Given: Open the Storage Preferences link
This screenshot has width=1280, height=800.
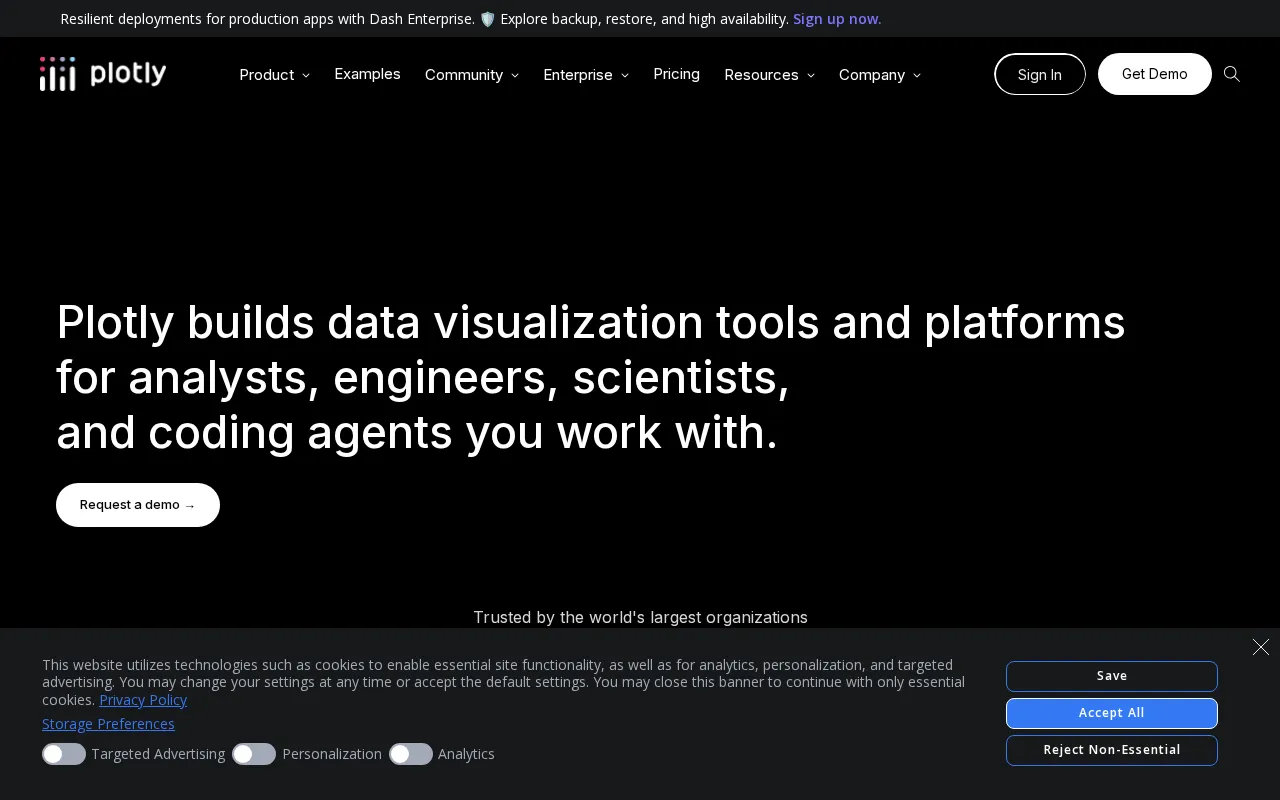Looking at the screenshot, I should [x=108, y=724].
